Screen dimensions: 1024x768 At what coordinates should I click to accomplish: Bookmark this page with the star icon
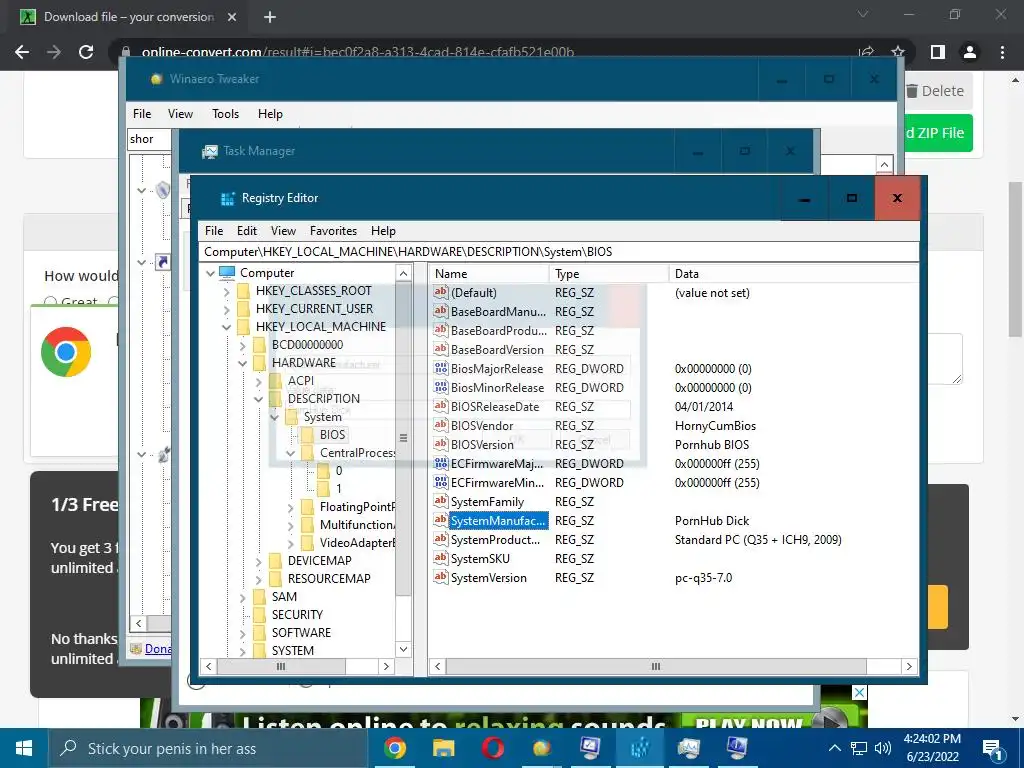pos(898,52)
